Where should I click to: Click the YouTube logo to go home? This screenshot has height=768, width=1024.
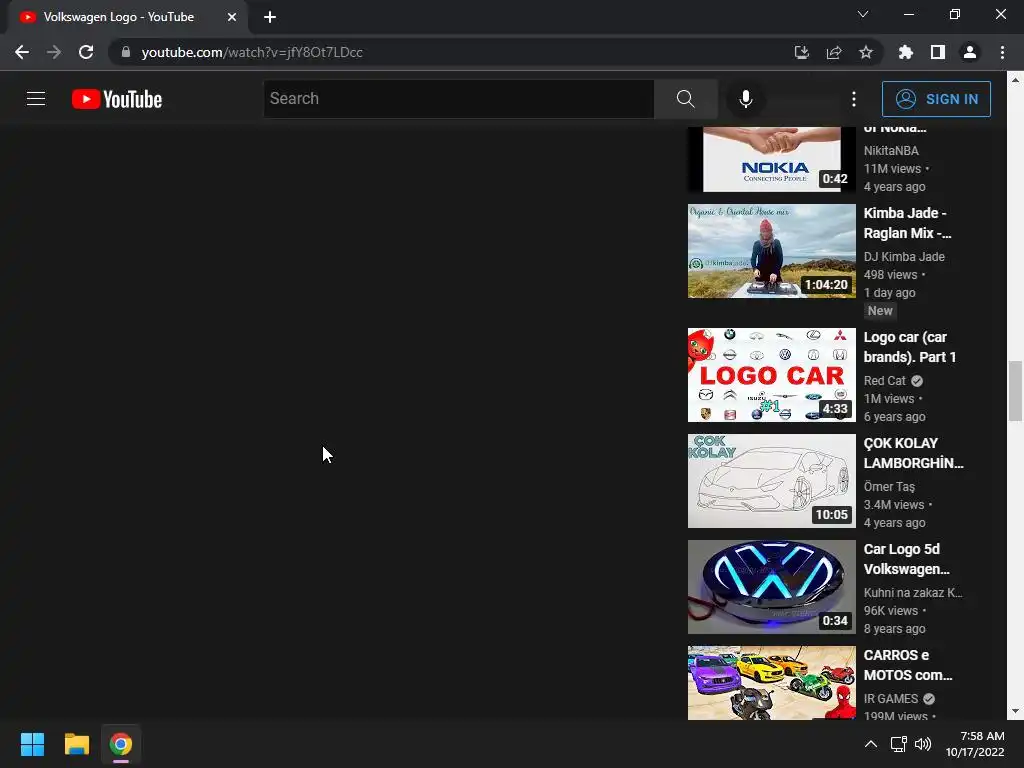(117, 99)
